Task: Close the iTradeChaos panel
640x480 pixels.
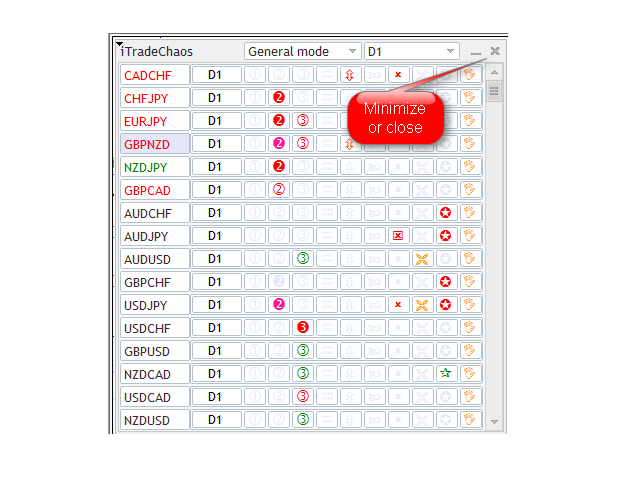Action: (x=495, y=51)
